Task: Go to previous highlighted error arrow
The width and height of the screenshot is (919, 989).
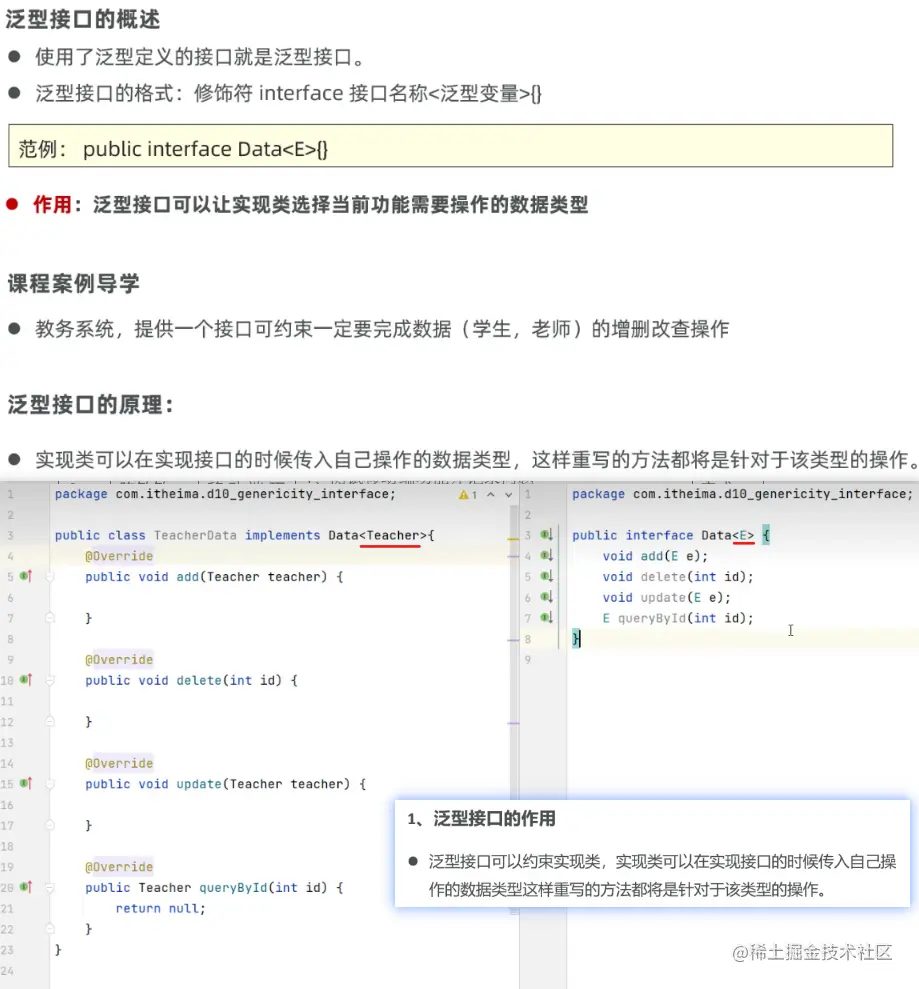Action: [491, 495]
